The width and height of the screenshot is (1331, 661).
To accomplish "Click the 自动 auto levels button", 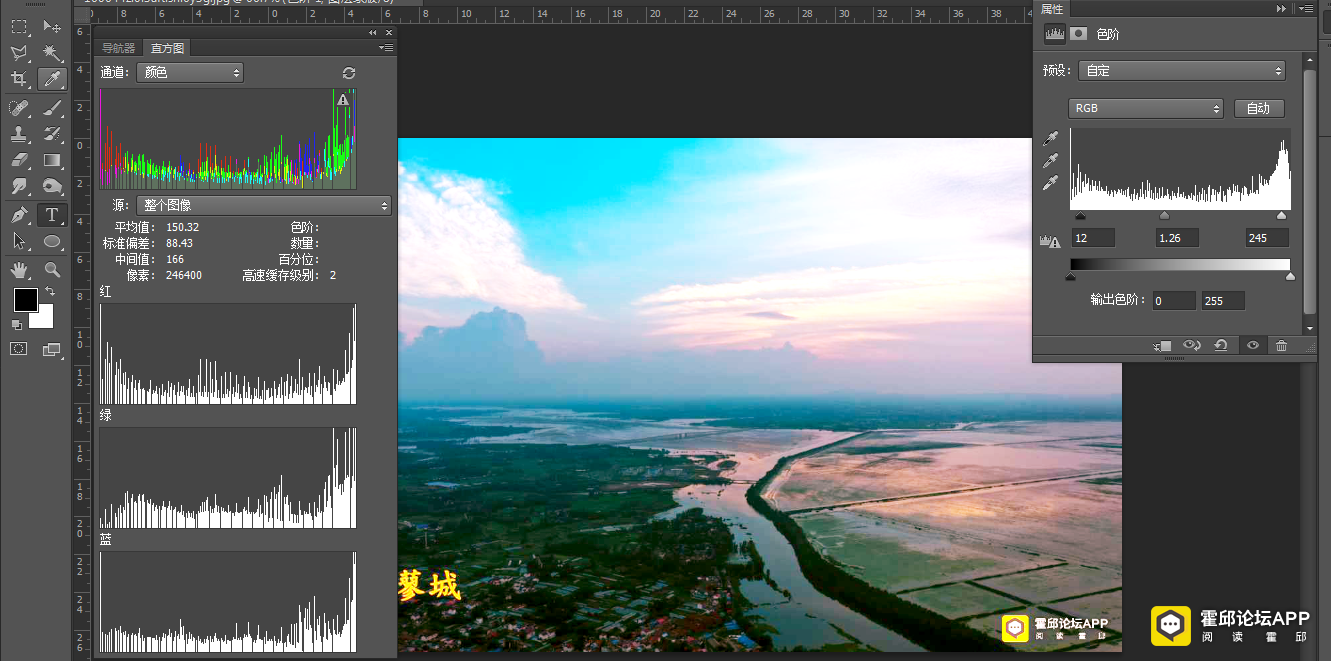I will tap(1258, 108).
